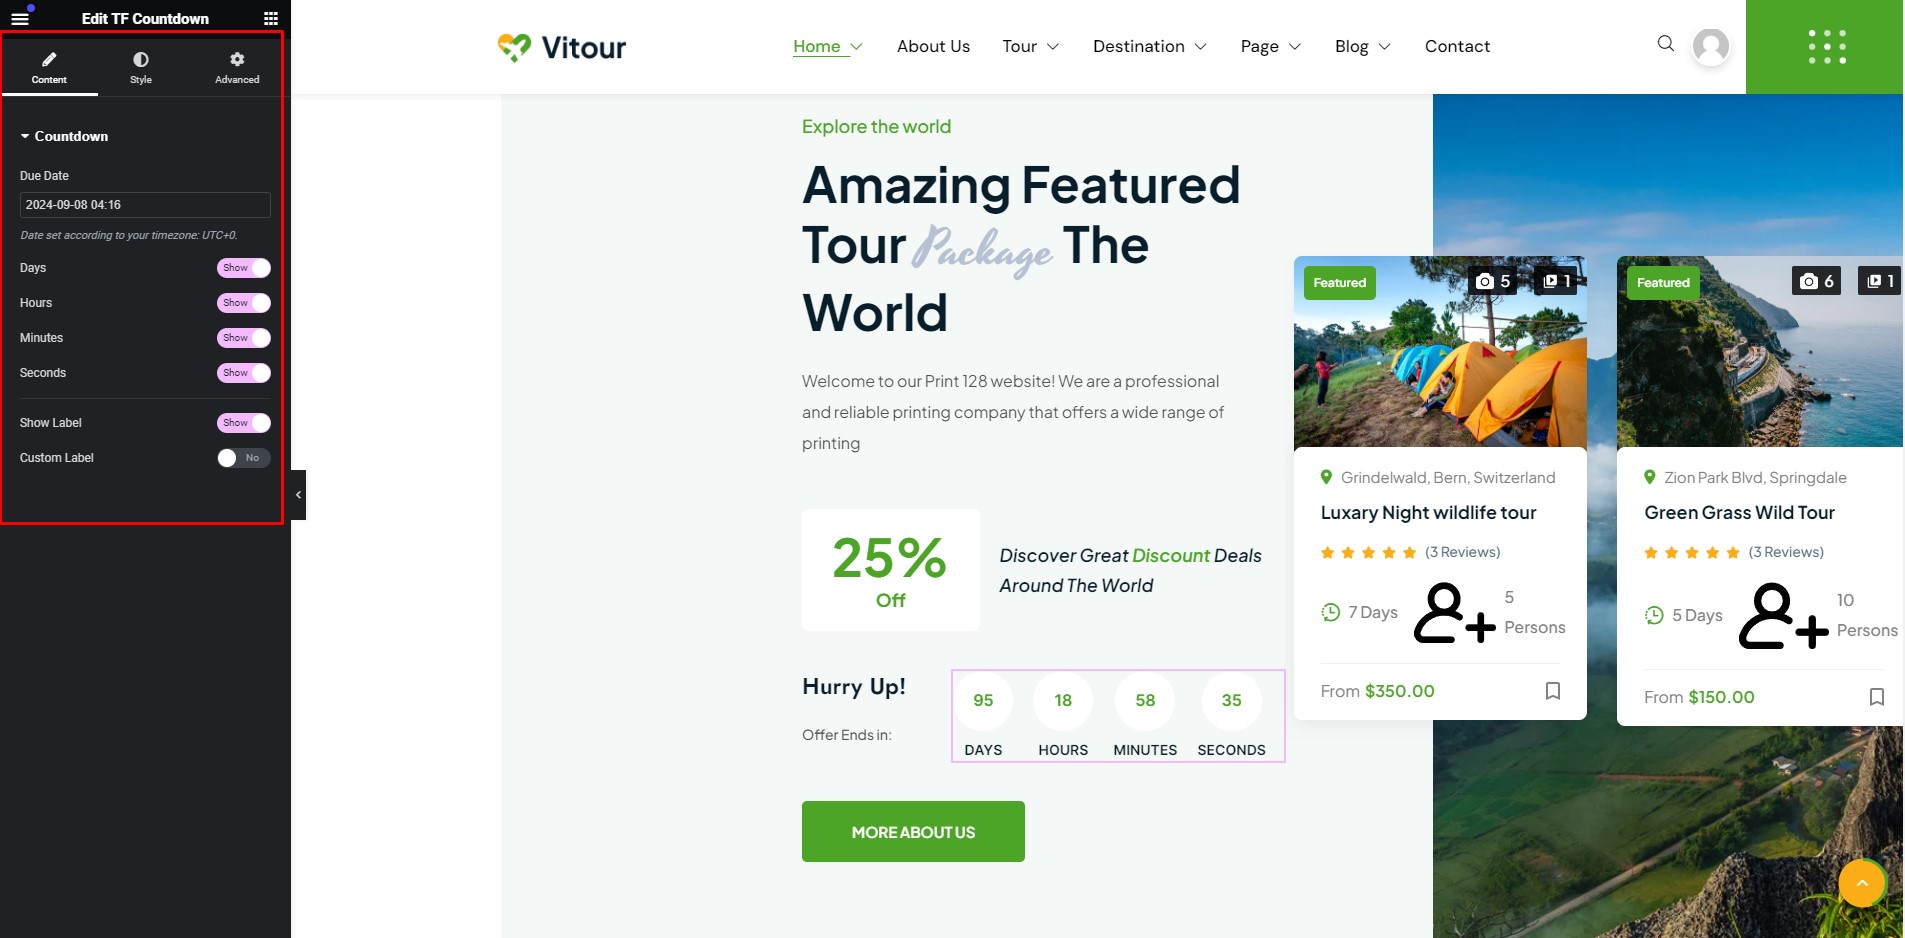
Task: Click the search magnifier icon in header
Action: [1665, 44]
